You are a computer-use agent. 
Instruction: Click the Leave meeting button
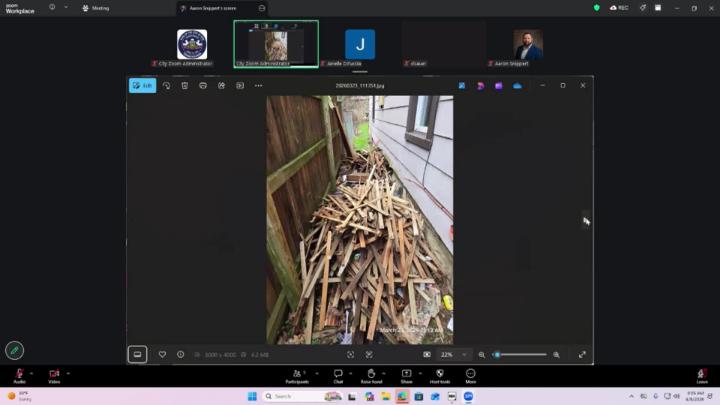pos(702,376)
